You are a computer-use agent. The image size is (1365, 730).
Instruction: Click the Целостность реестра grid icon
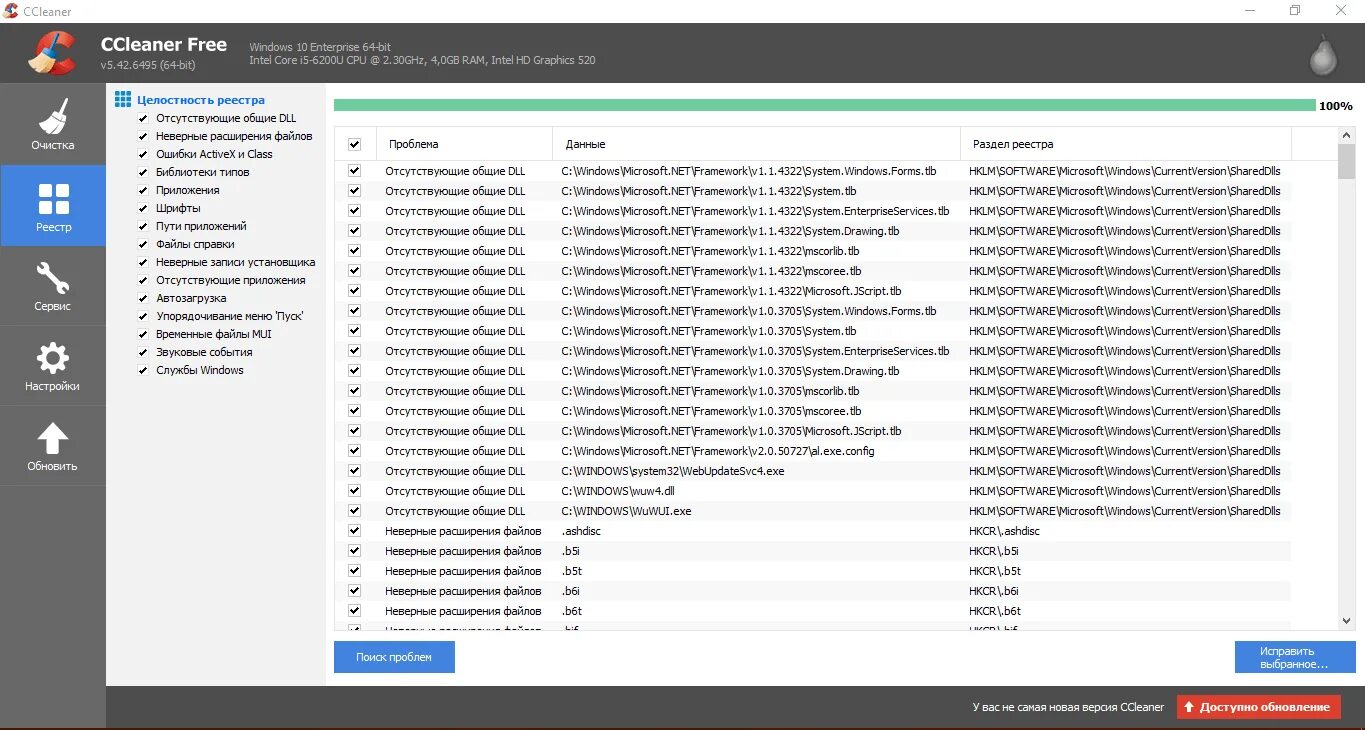click(x=123, y=100)
